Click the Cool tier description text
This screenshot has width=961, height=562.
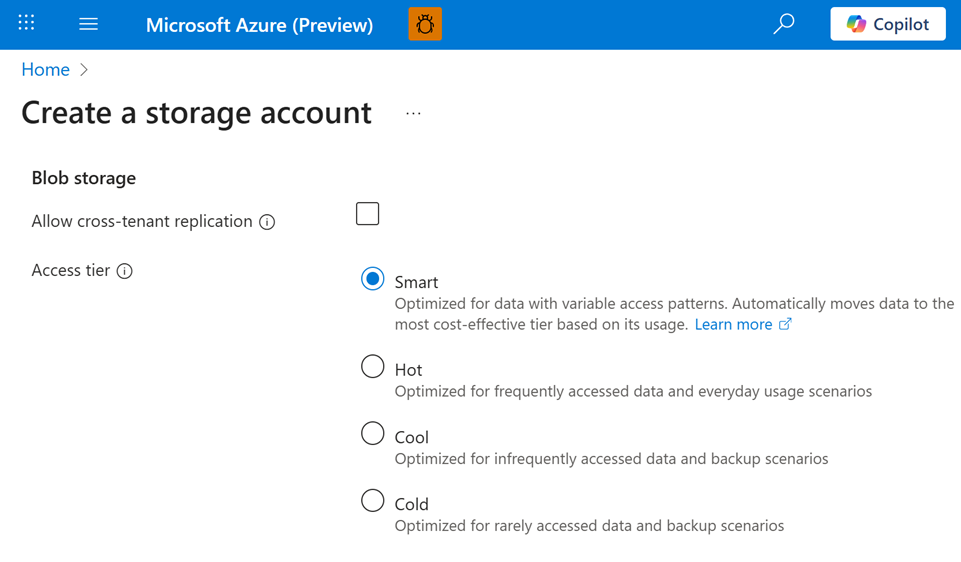coord(611,458)
